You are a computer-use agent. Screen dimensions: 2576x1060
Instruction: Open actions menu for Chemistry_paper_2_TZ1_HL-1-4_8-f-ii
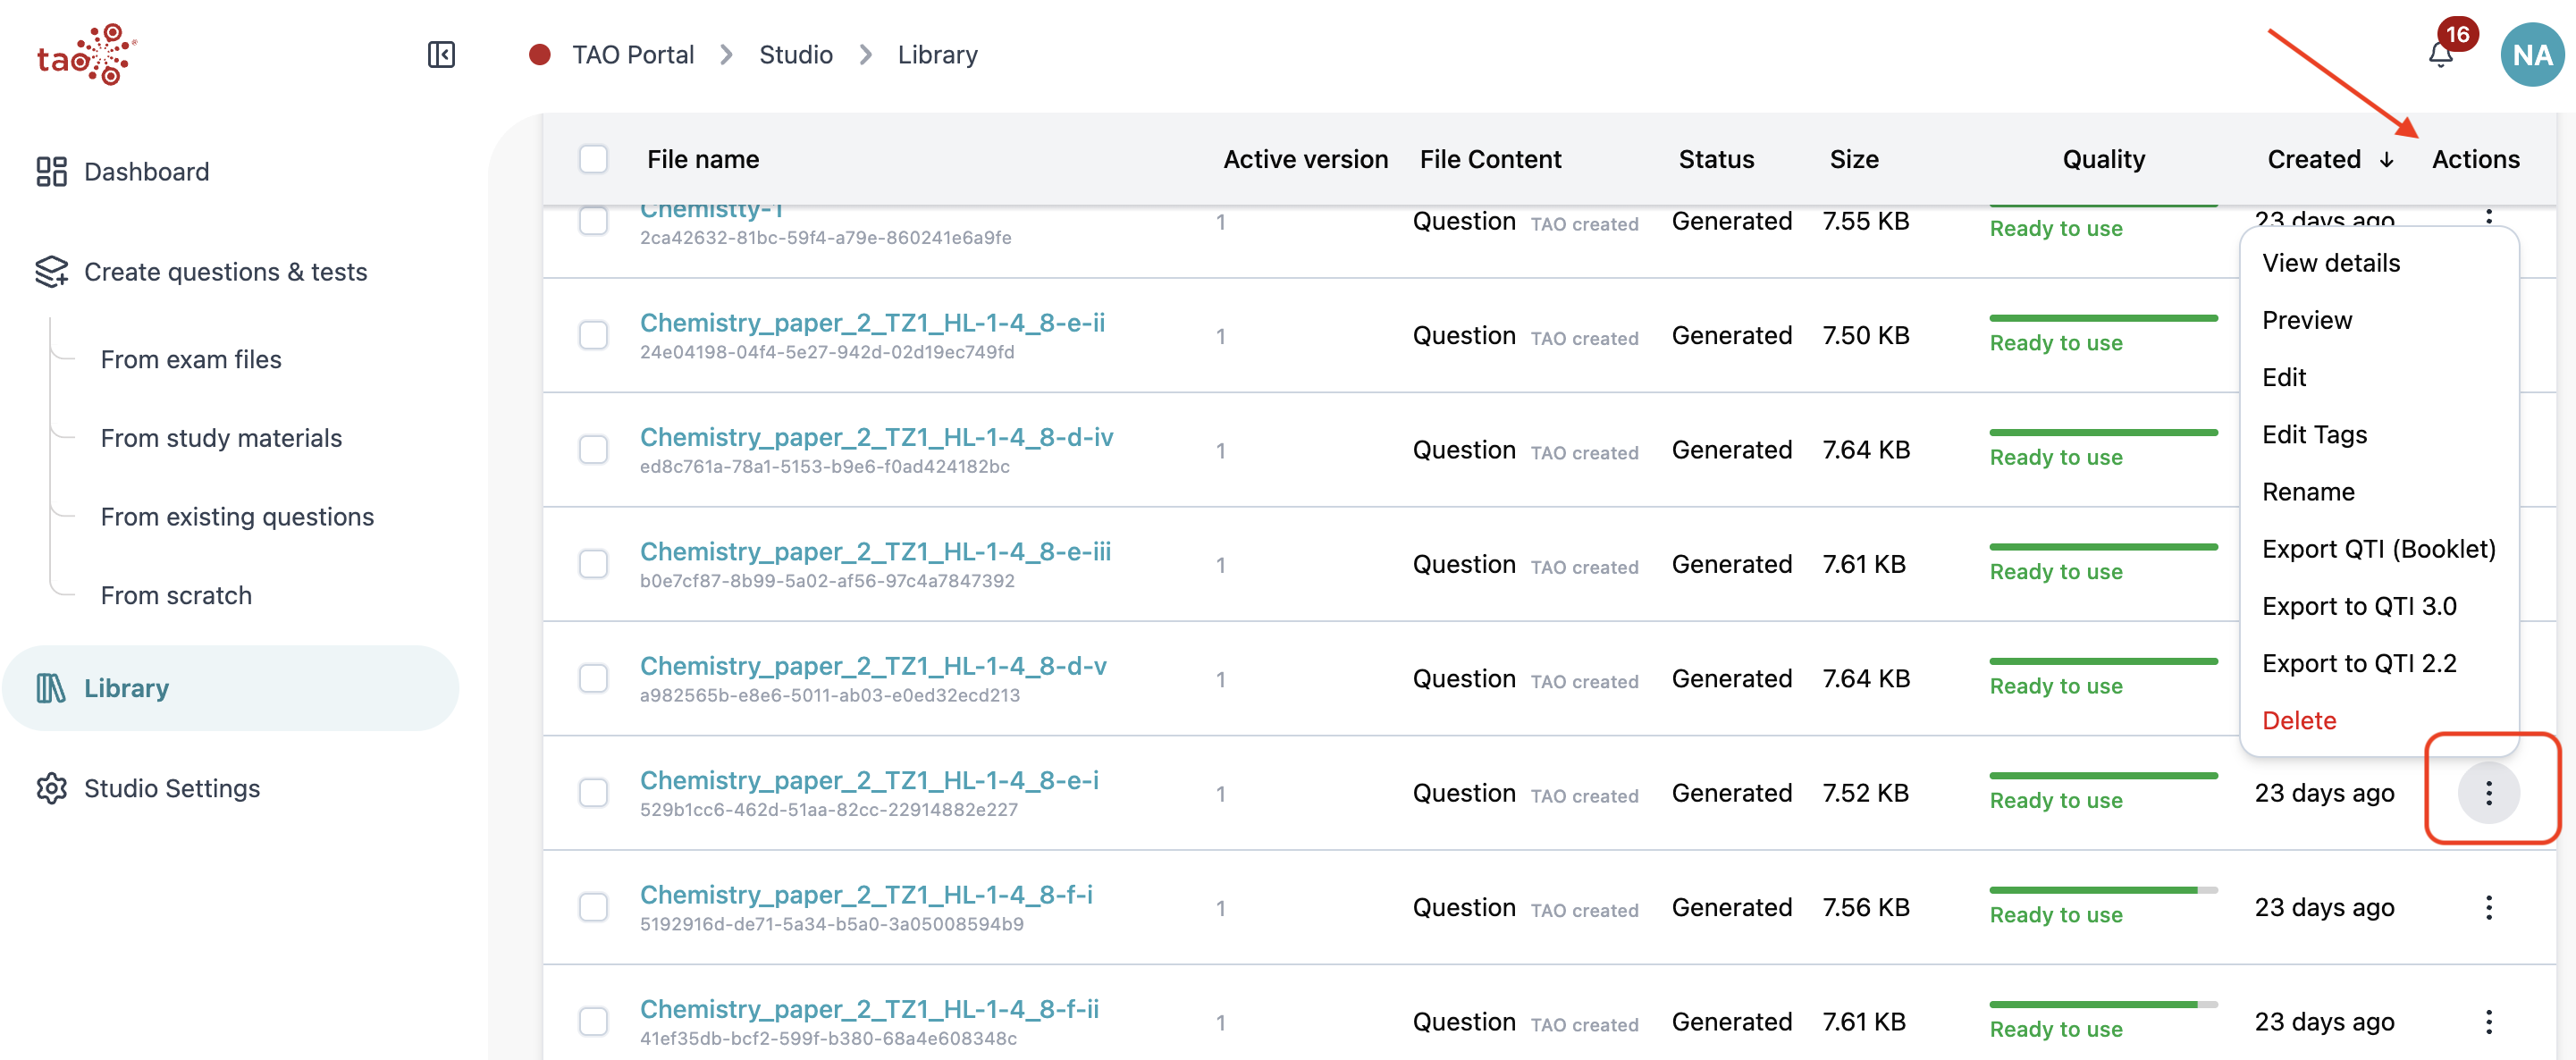coord(2488,1022)
